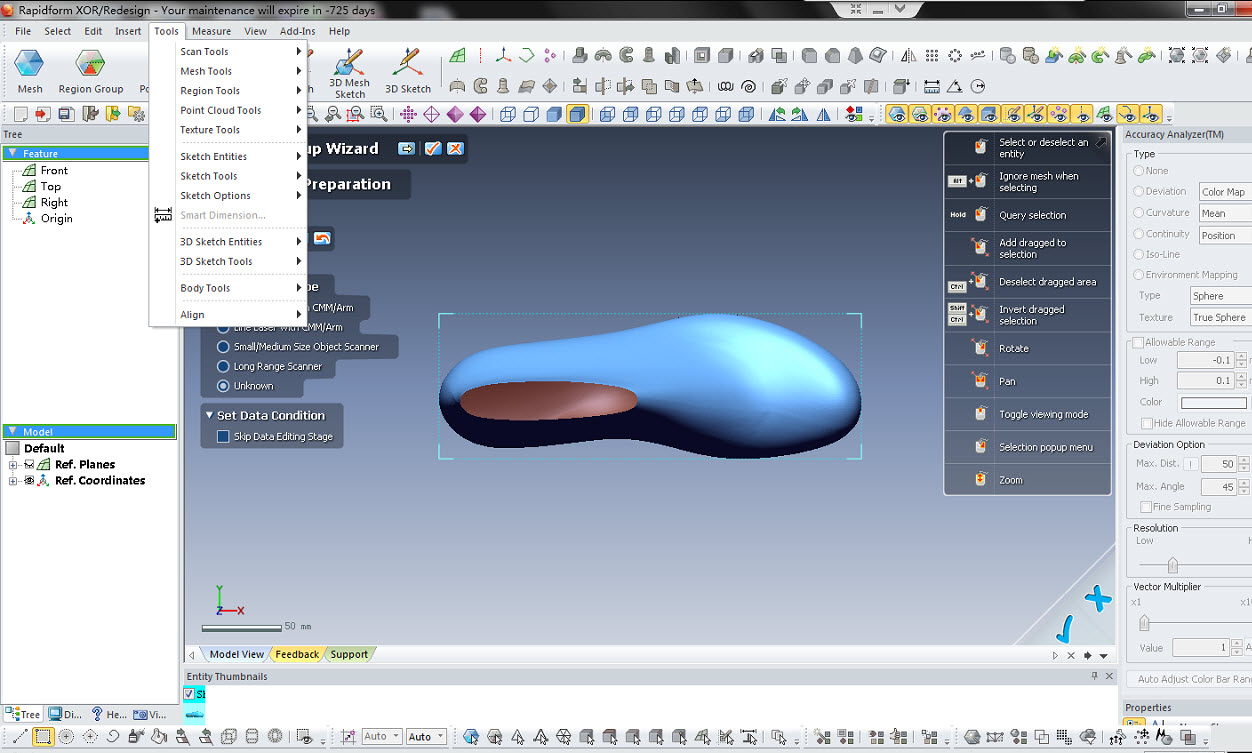Click the undo arrow icon in the wizard panel
The image size is (1252, 753).
pos(322,238)
